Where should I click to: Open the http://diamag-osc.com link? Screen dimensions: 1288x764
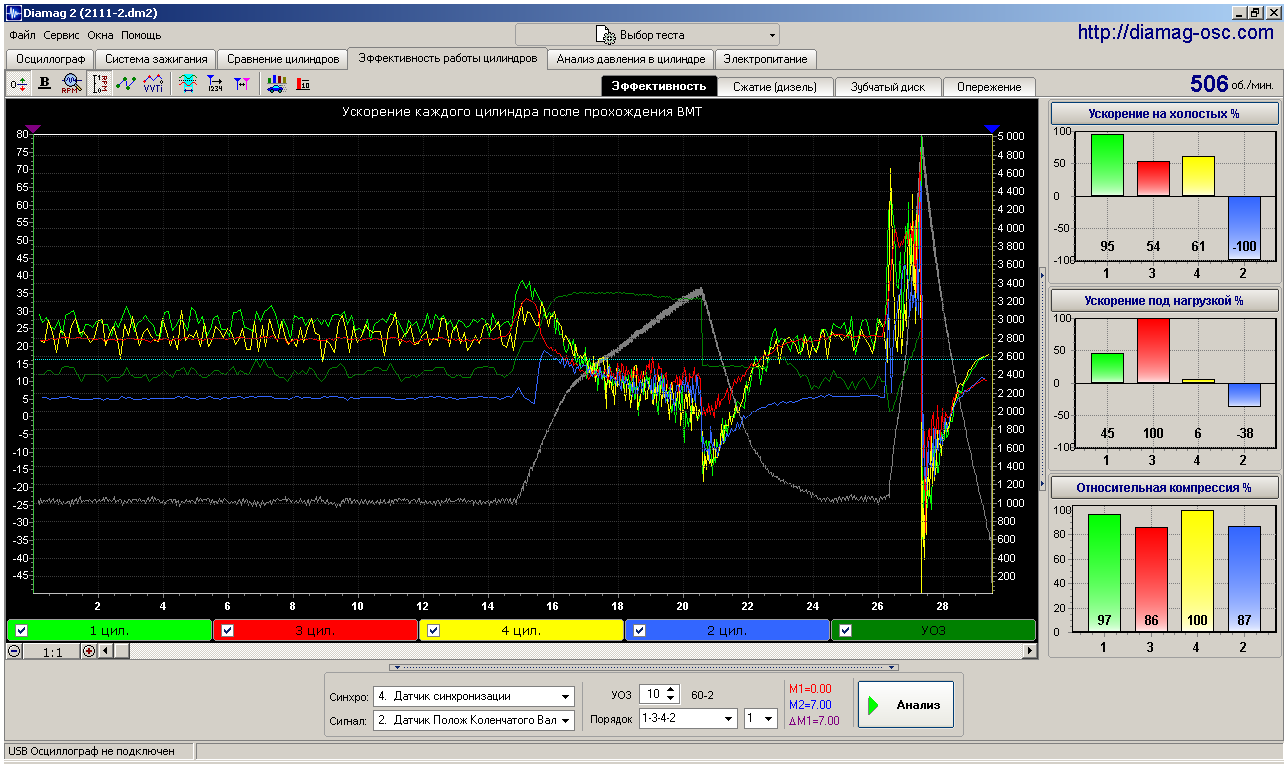click(1176, 33)
